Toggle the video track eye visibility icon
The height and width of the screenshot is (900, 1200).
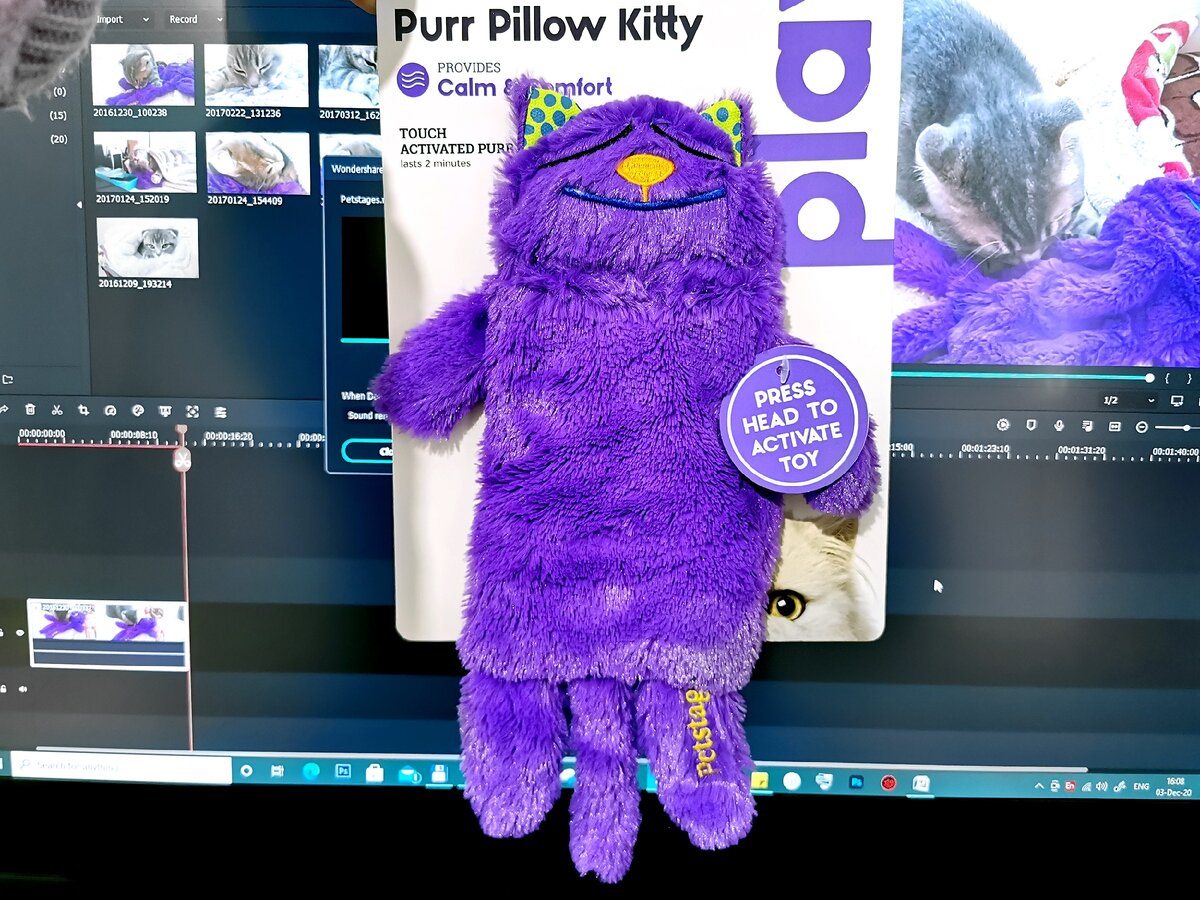[x=21, y=633]
